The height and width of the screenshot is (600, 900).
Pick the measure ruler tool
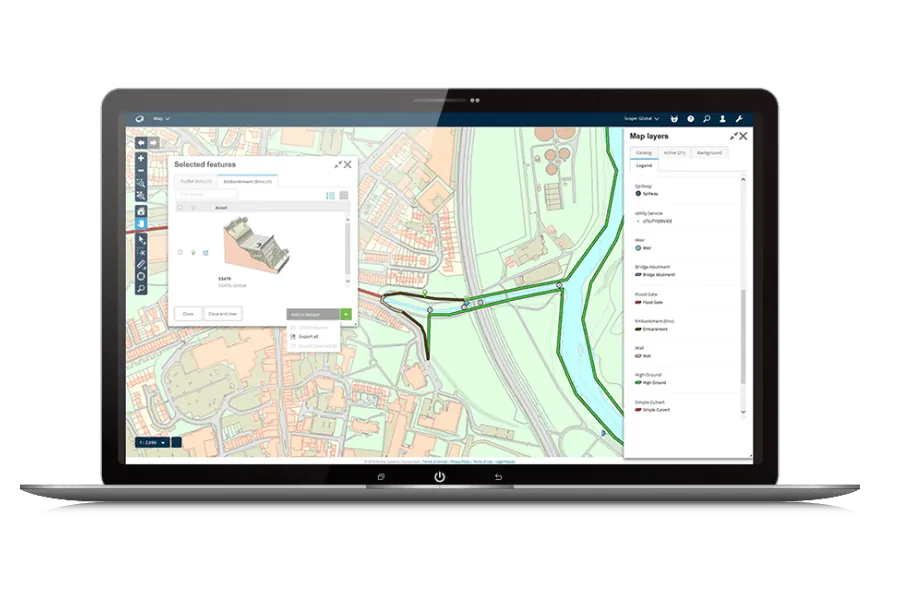pyautogui.click(x=141, y=263)
